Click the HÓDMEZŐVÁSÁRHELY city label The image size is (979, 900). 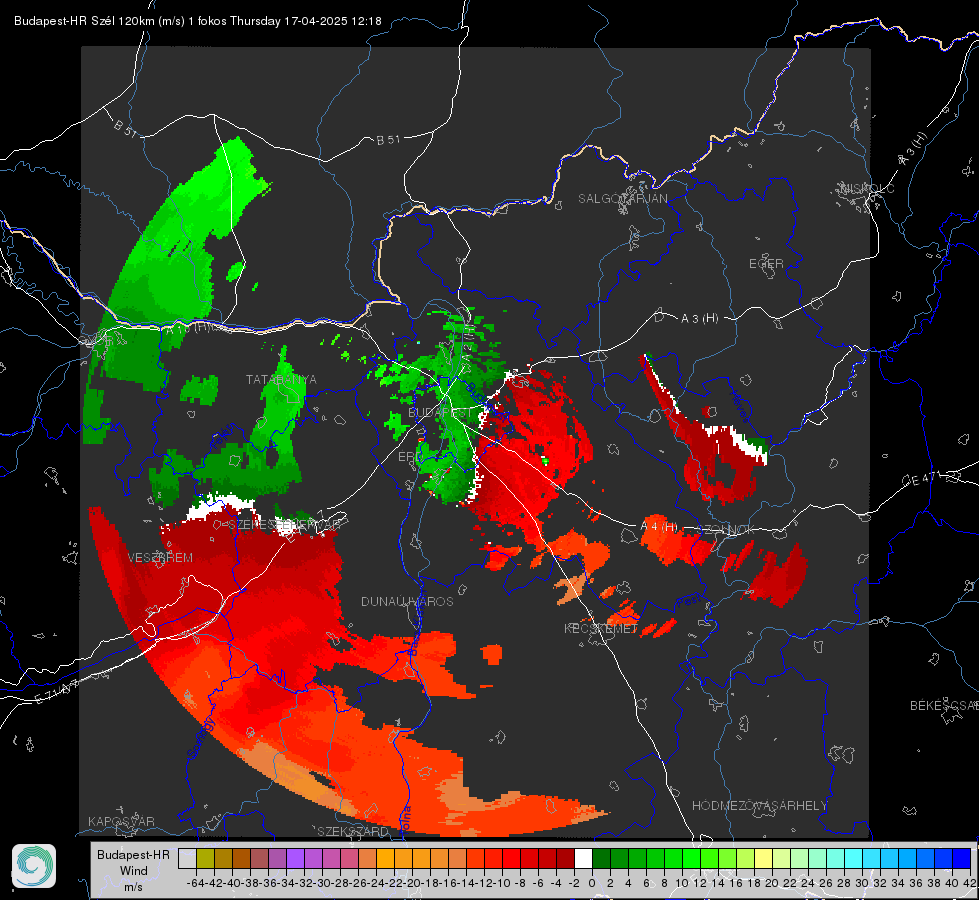tap(759, 806)
